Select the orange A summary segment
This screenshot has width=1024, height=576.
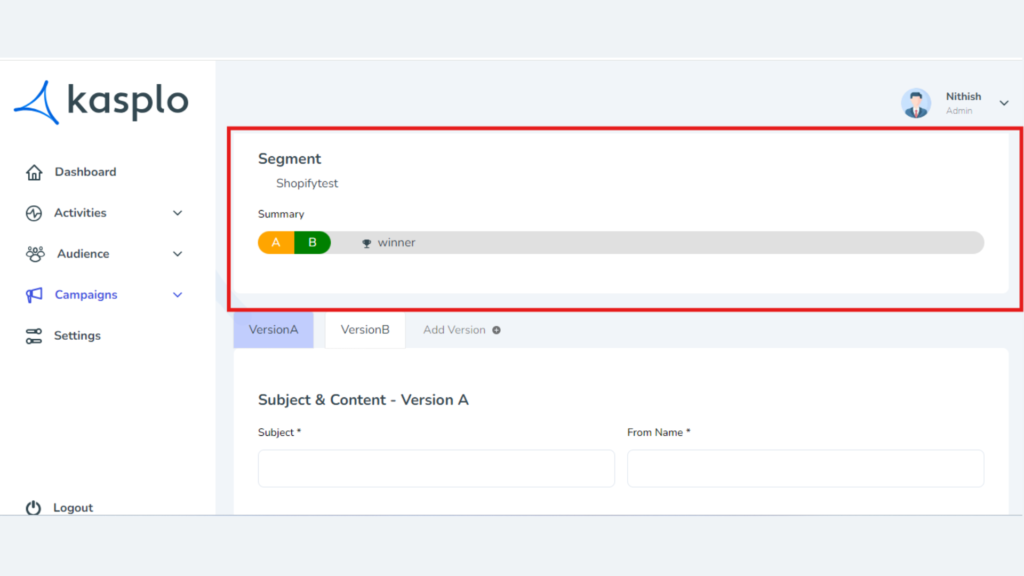click(x=276, y=242)
